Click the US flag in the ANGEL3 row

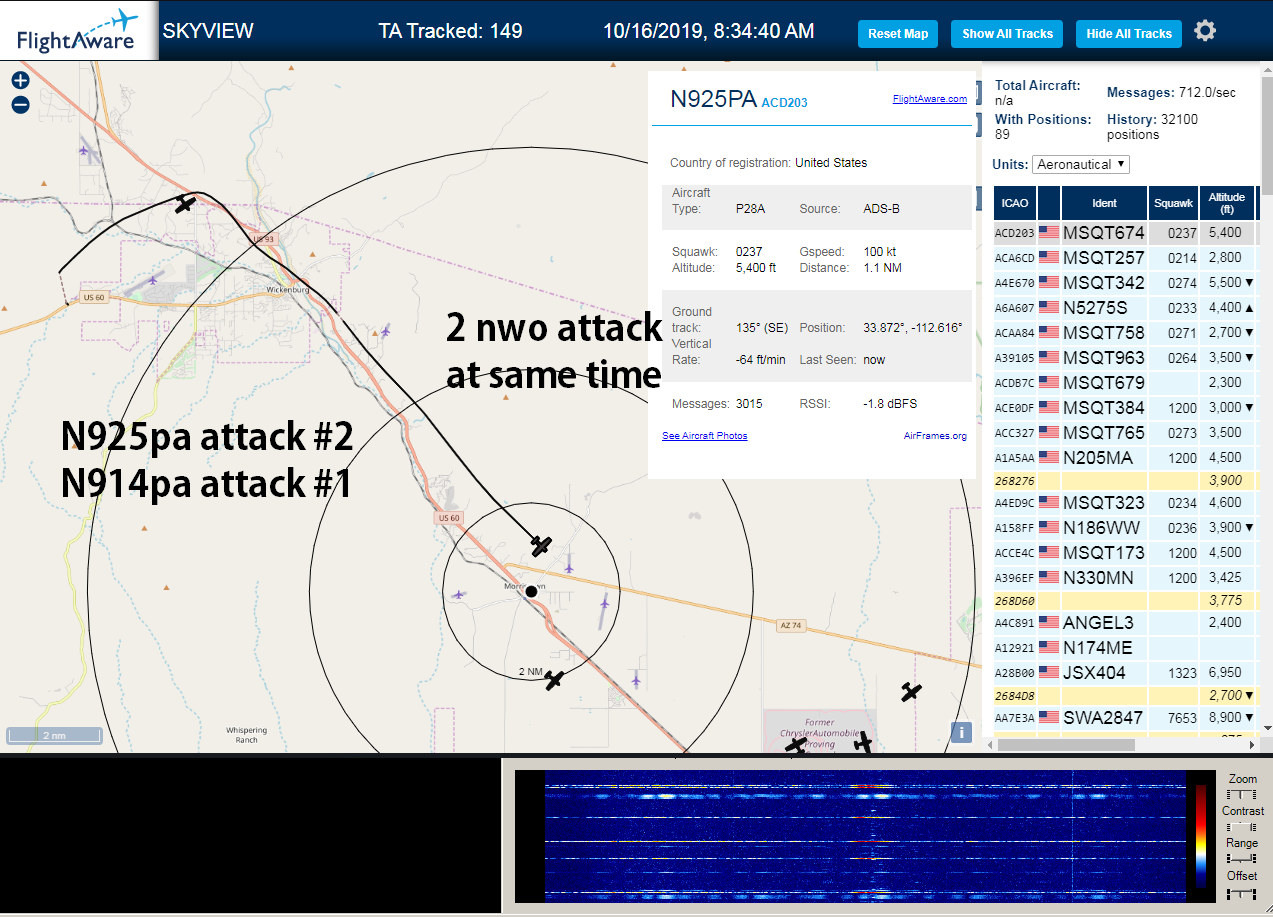coord(1049,623)
